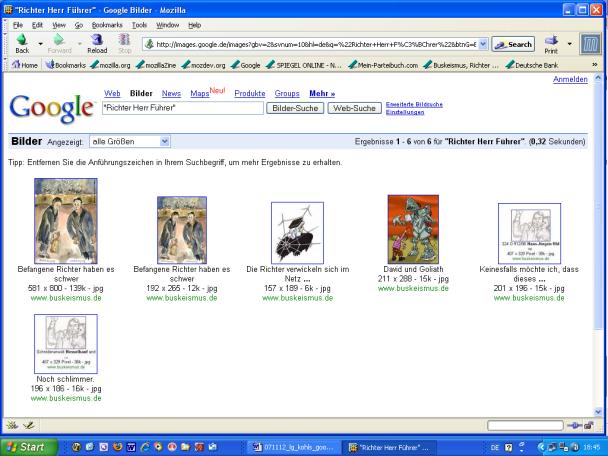608x456 pixels.
Task: Click the Print toolbar icon
Action: coord(551,40)
